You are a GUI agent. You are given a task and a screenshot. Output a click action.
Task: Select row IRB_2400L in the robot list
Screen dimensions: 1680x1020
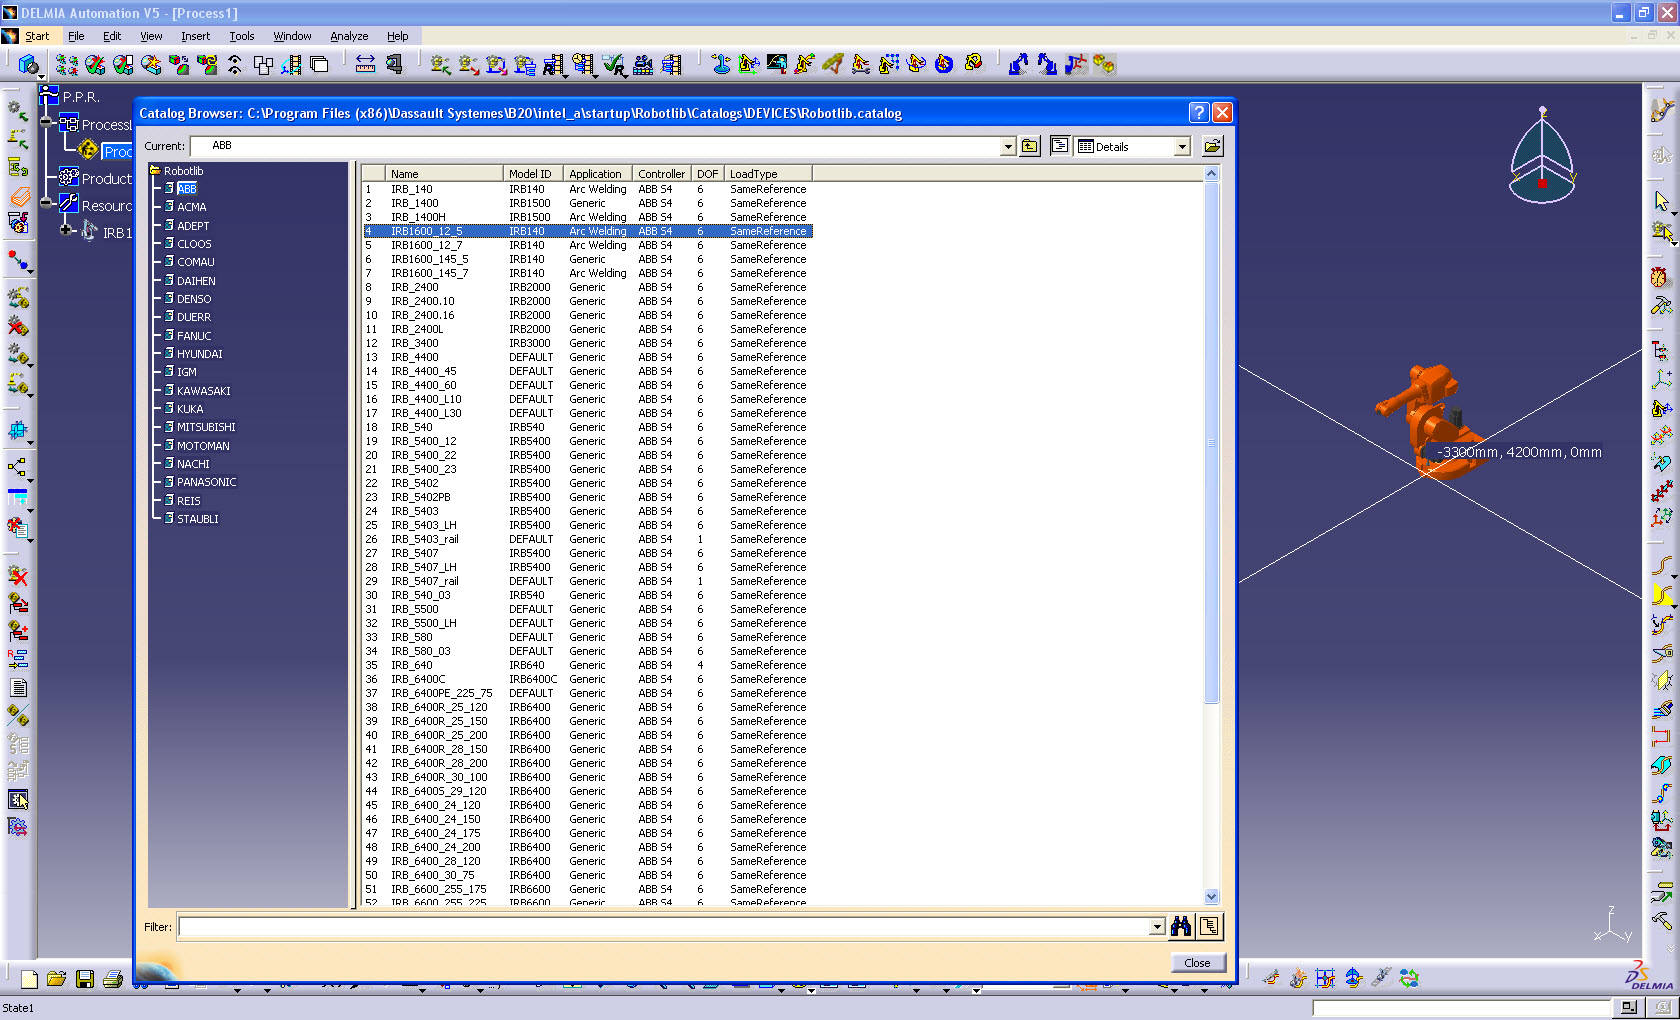[x=587, y=329]
